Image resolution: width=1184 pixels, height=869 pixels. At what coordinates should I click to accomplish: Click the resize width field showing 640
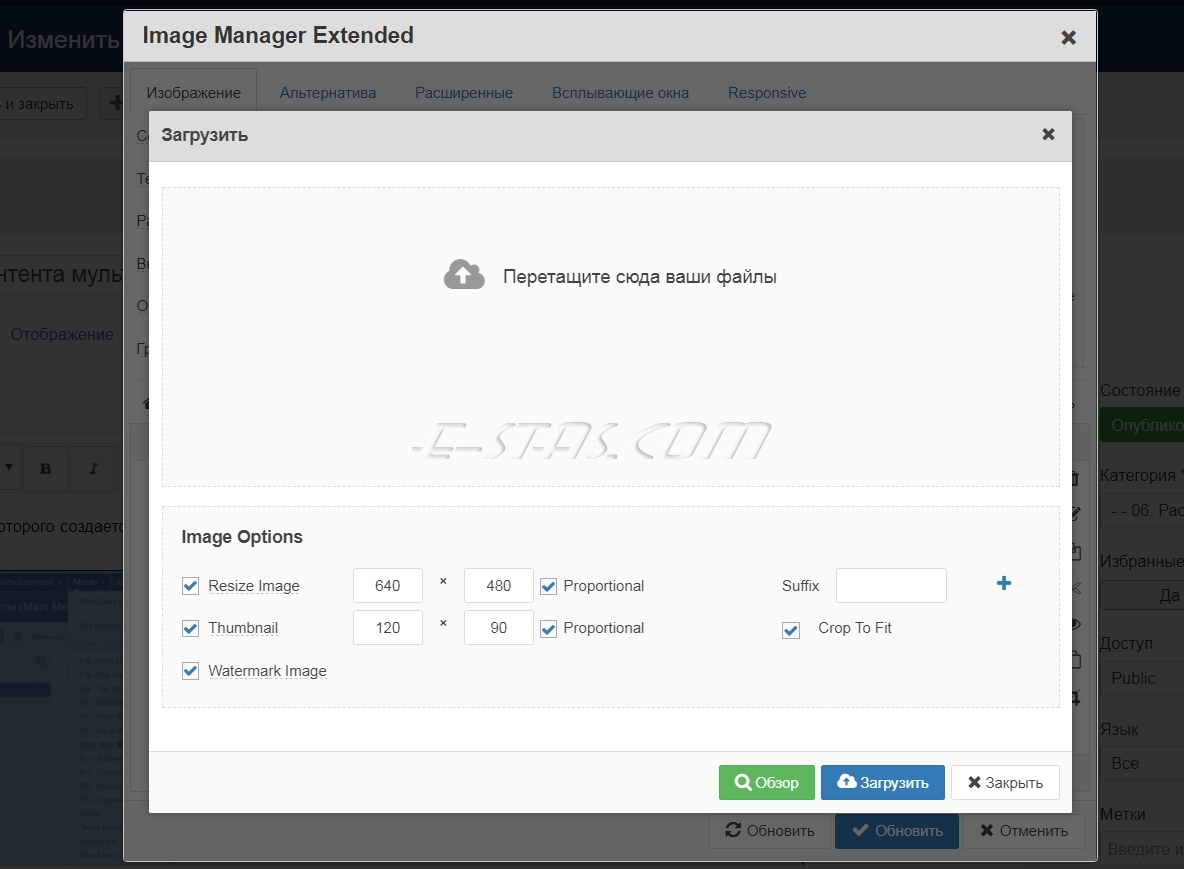(387, 586)
